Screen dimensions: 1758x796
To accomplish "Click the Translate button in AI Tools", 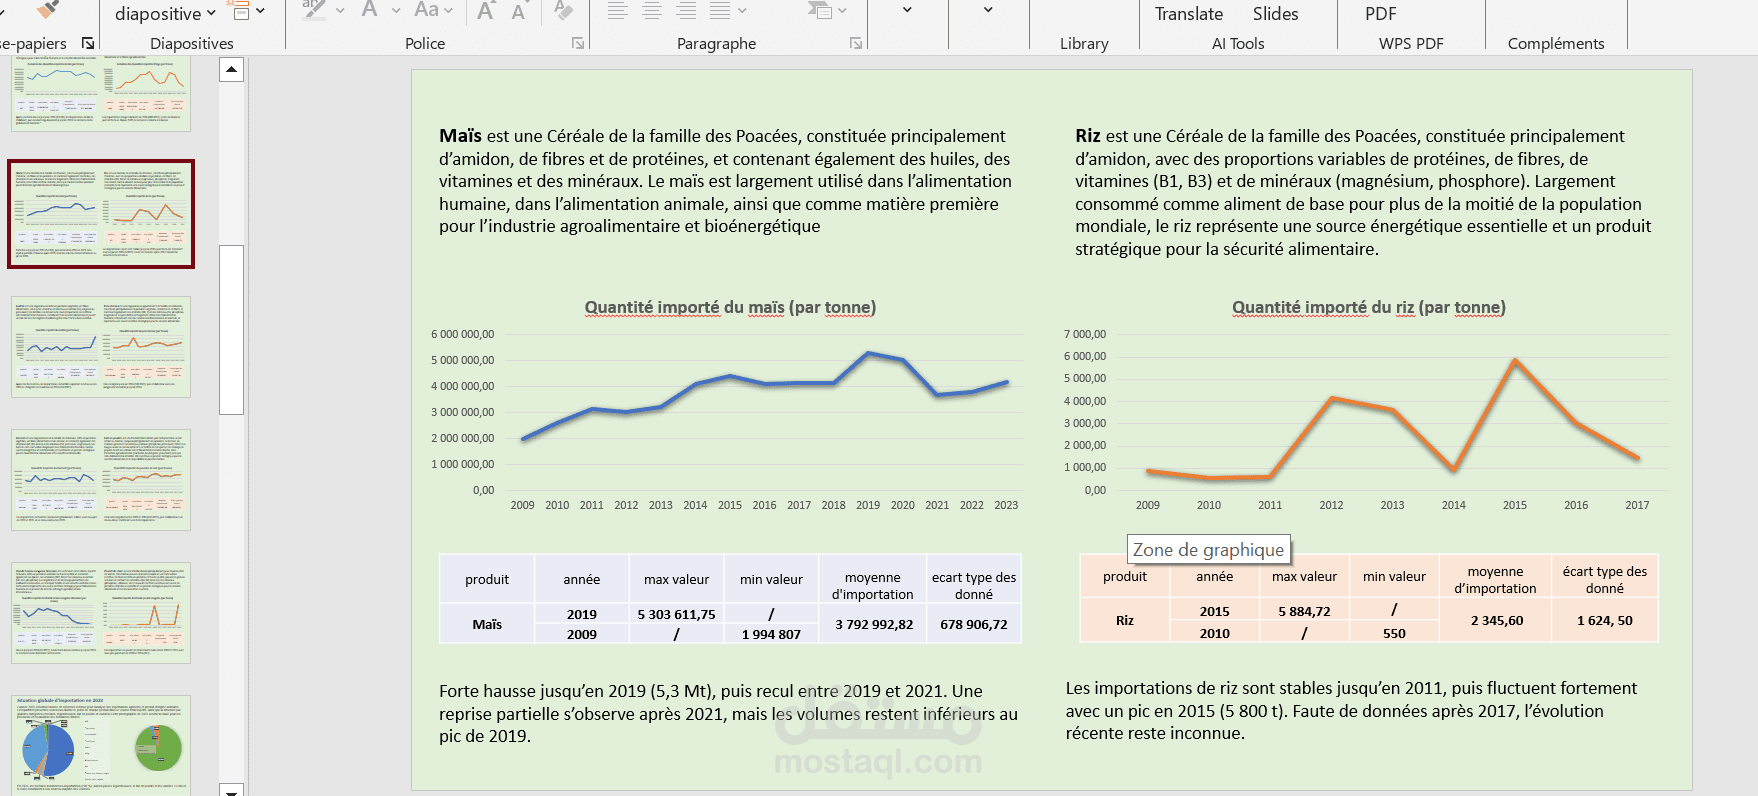I will pos(1189,14).
